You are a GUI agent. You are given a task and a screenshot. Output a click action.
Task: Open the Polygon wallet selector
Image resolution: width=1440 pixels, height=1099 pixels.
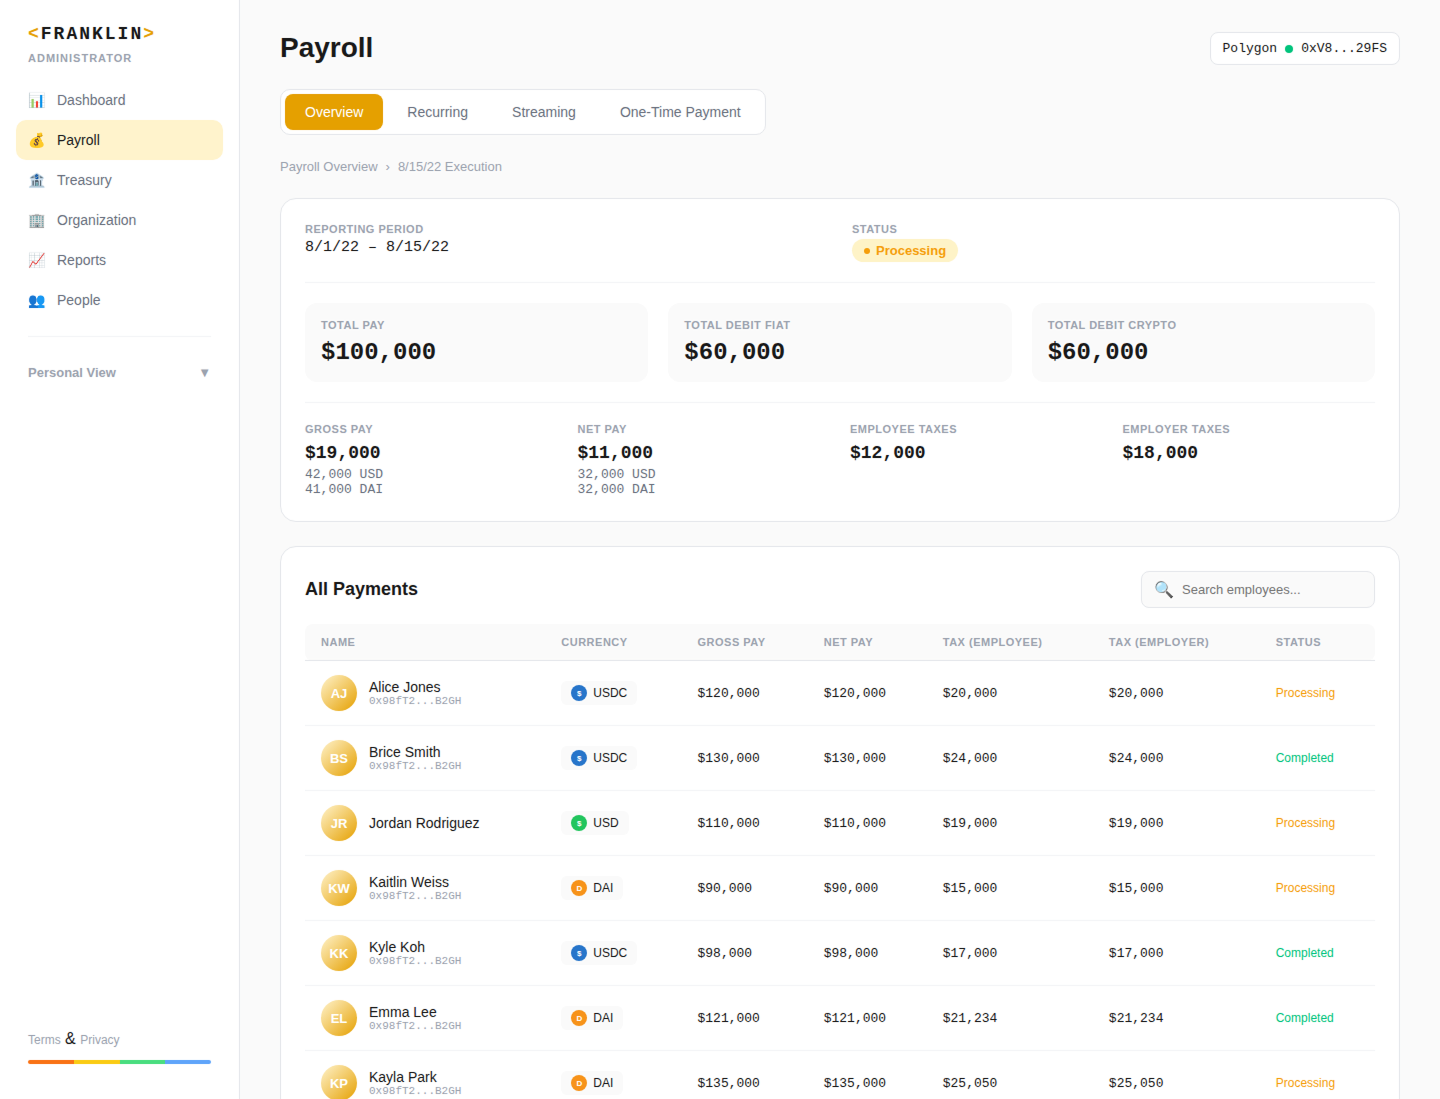[x=1304, y=48]
